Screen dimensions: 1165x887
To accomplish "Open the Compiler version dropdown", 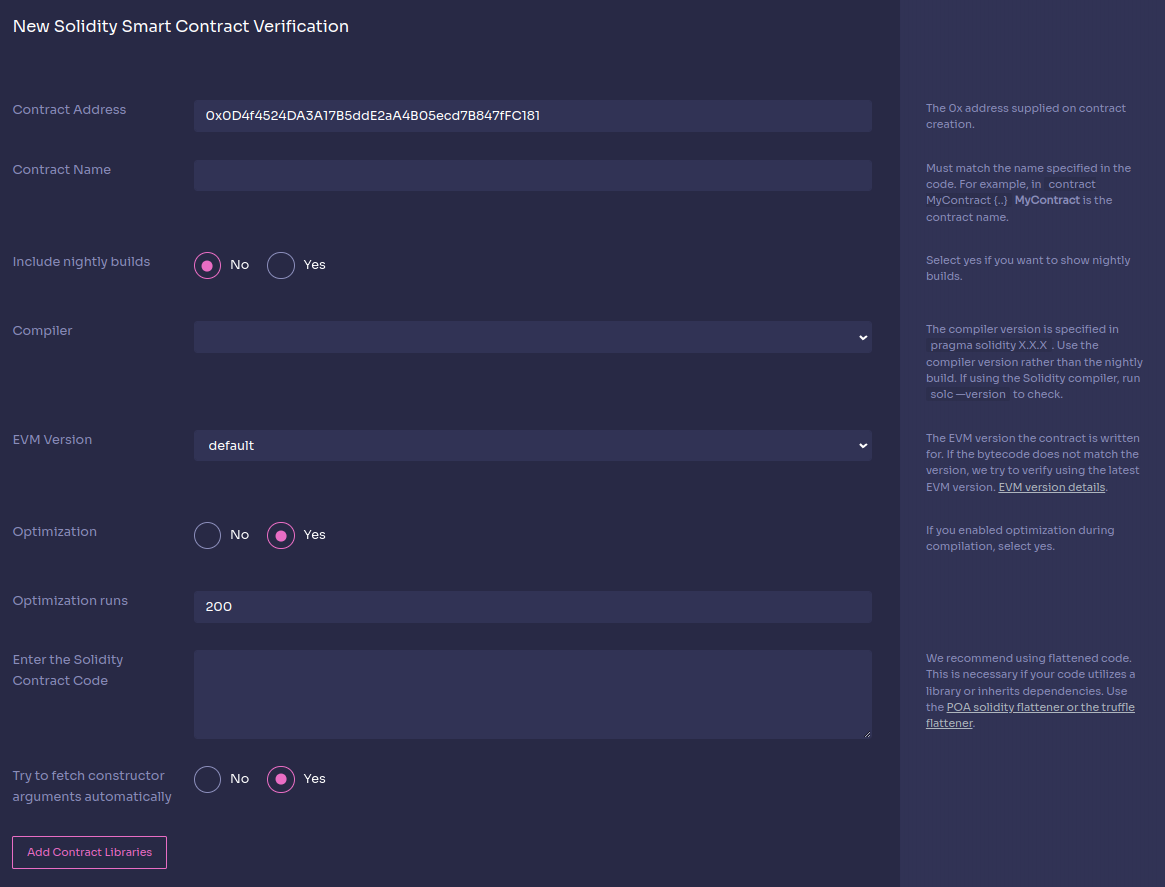I will [x=532, y=337].
